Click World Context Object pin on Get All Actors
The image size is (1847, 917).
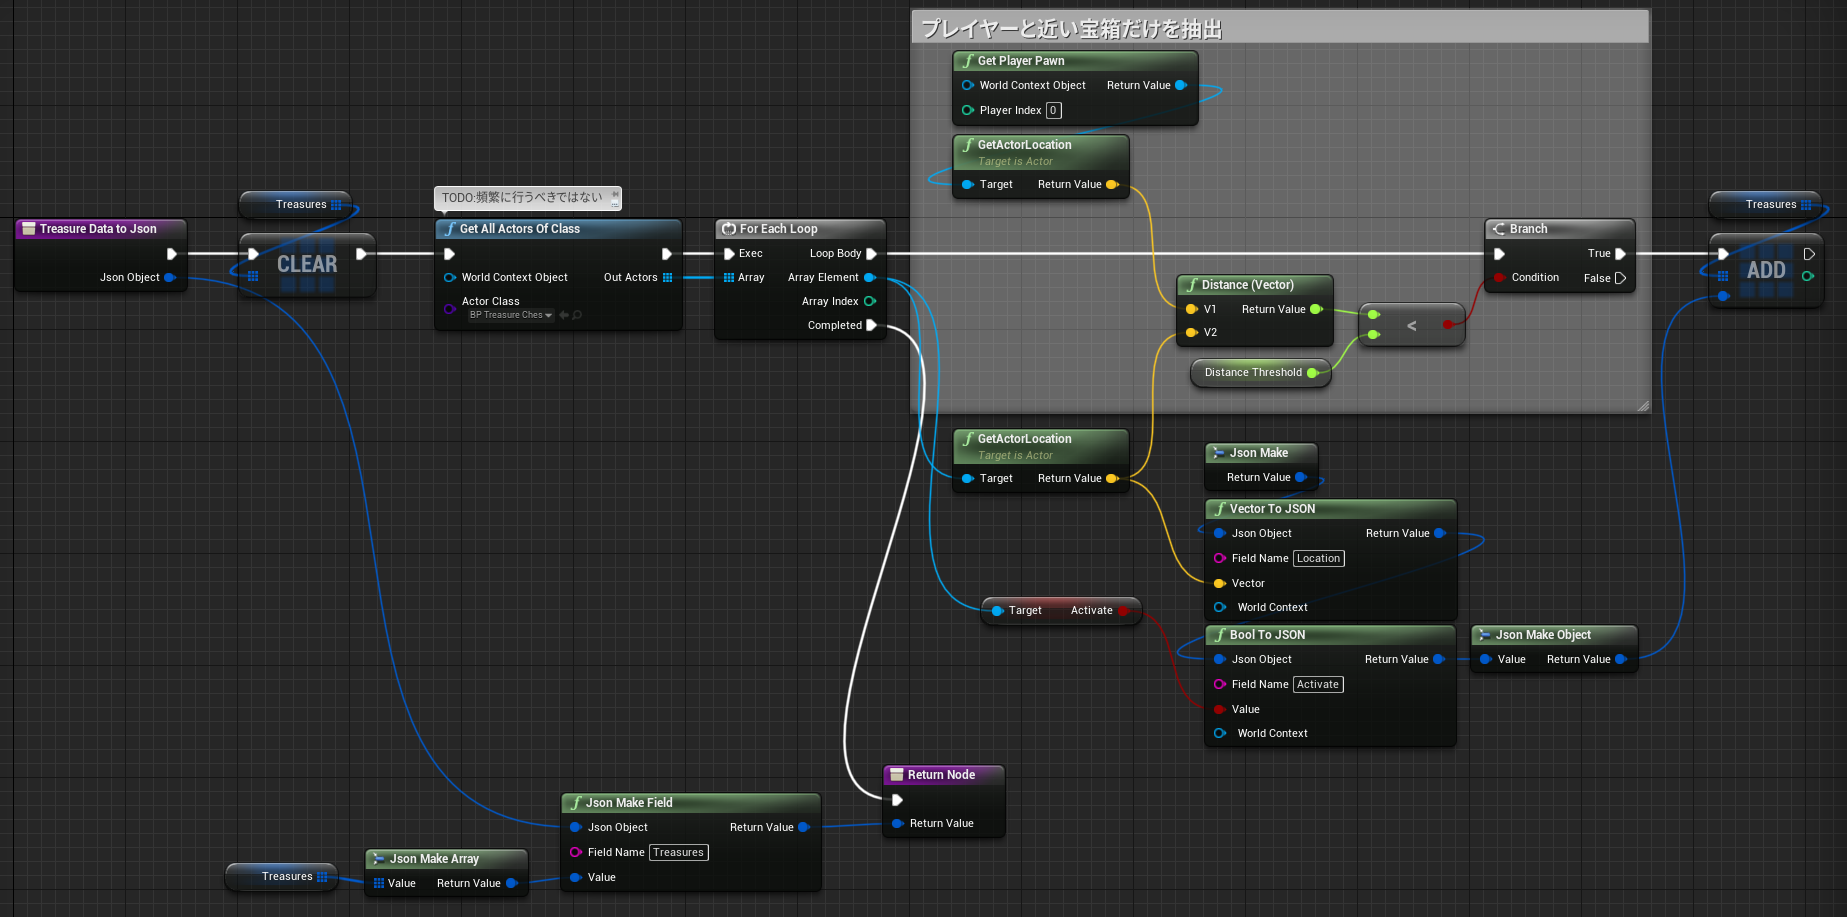[x=450, y=277]
